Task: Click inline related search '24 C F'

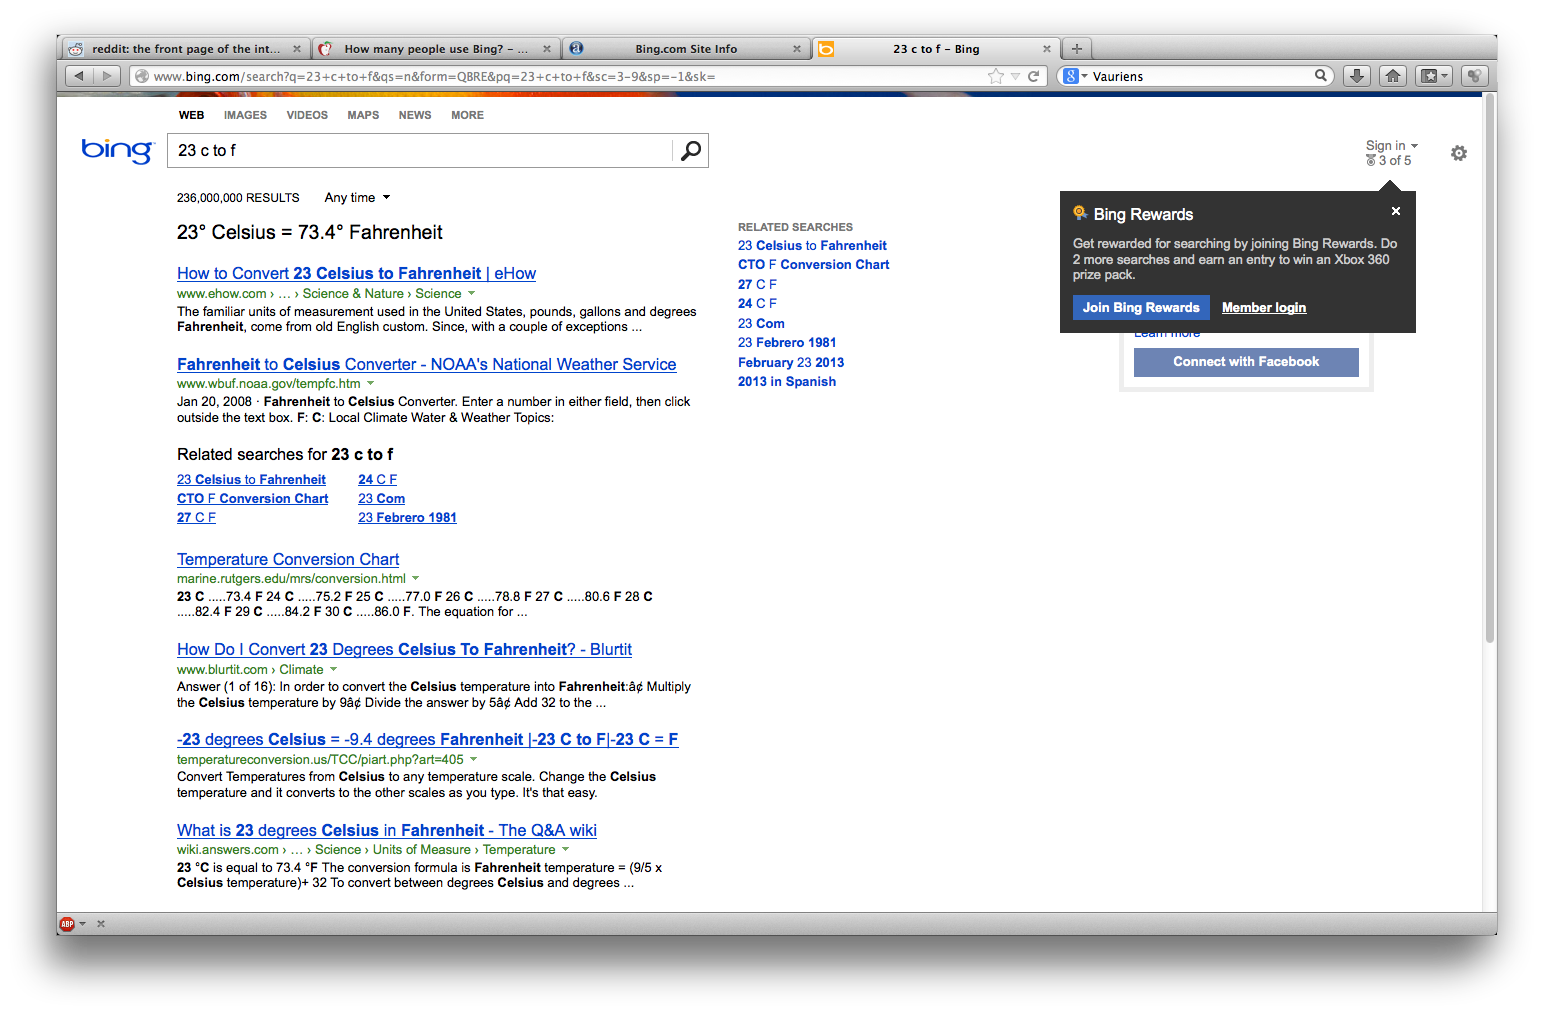Action: pos(378,480)
